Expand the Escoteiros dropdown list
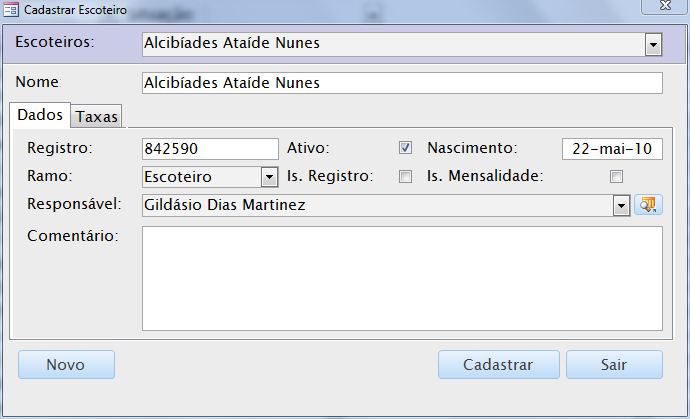 (653, 44)
